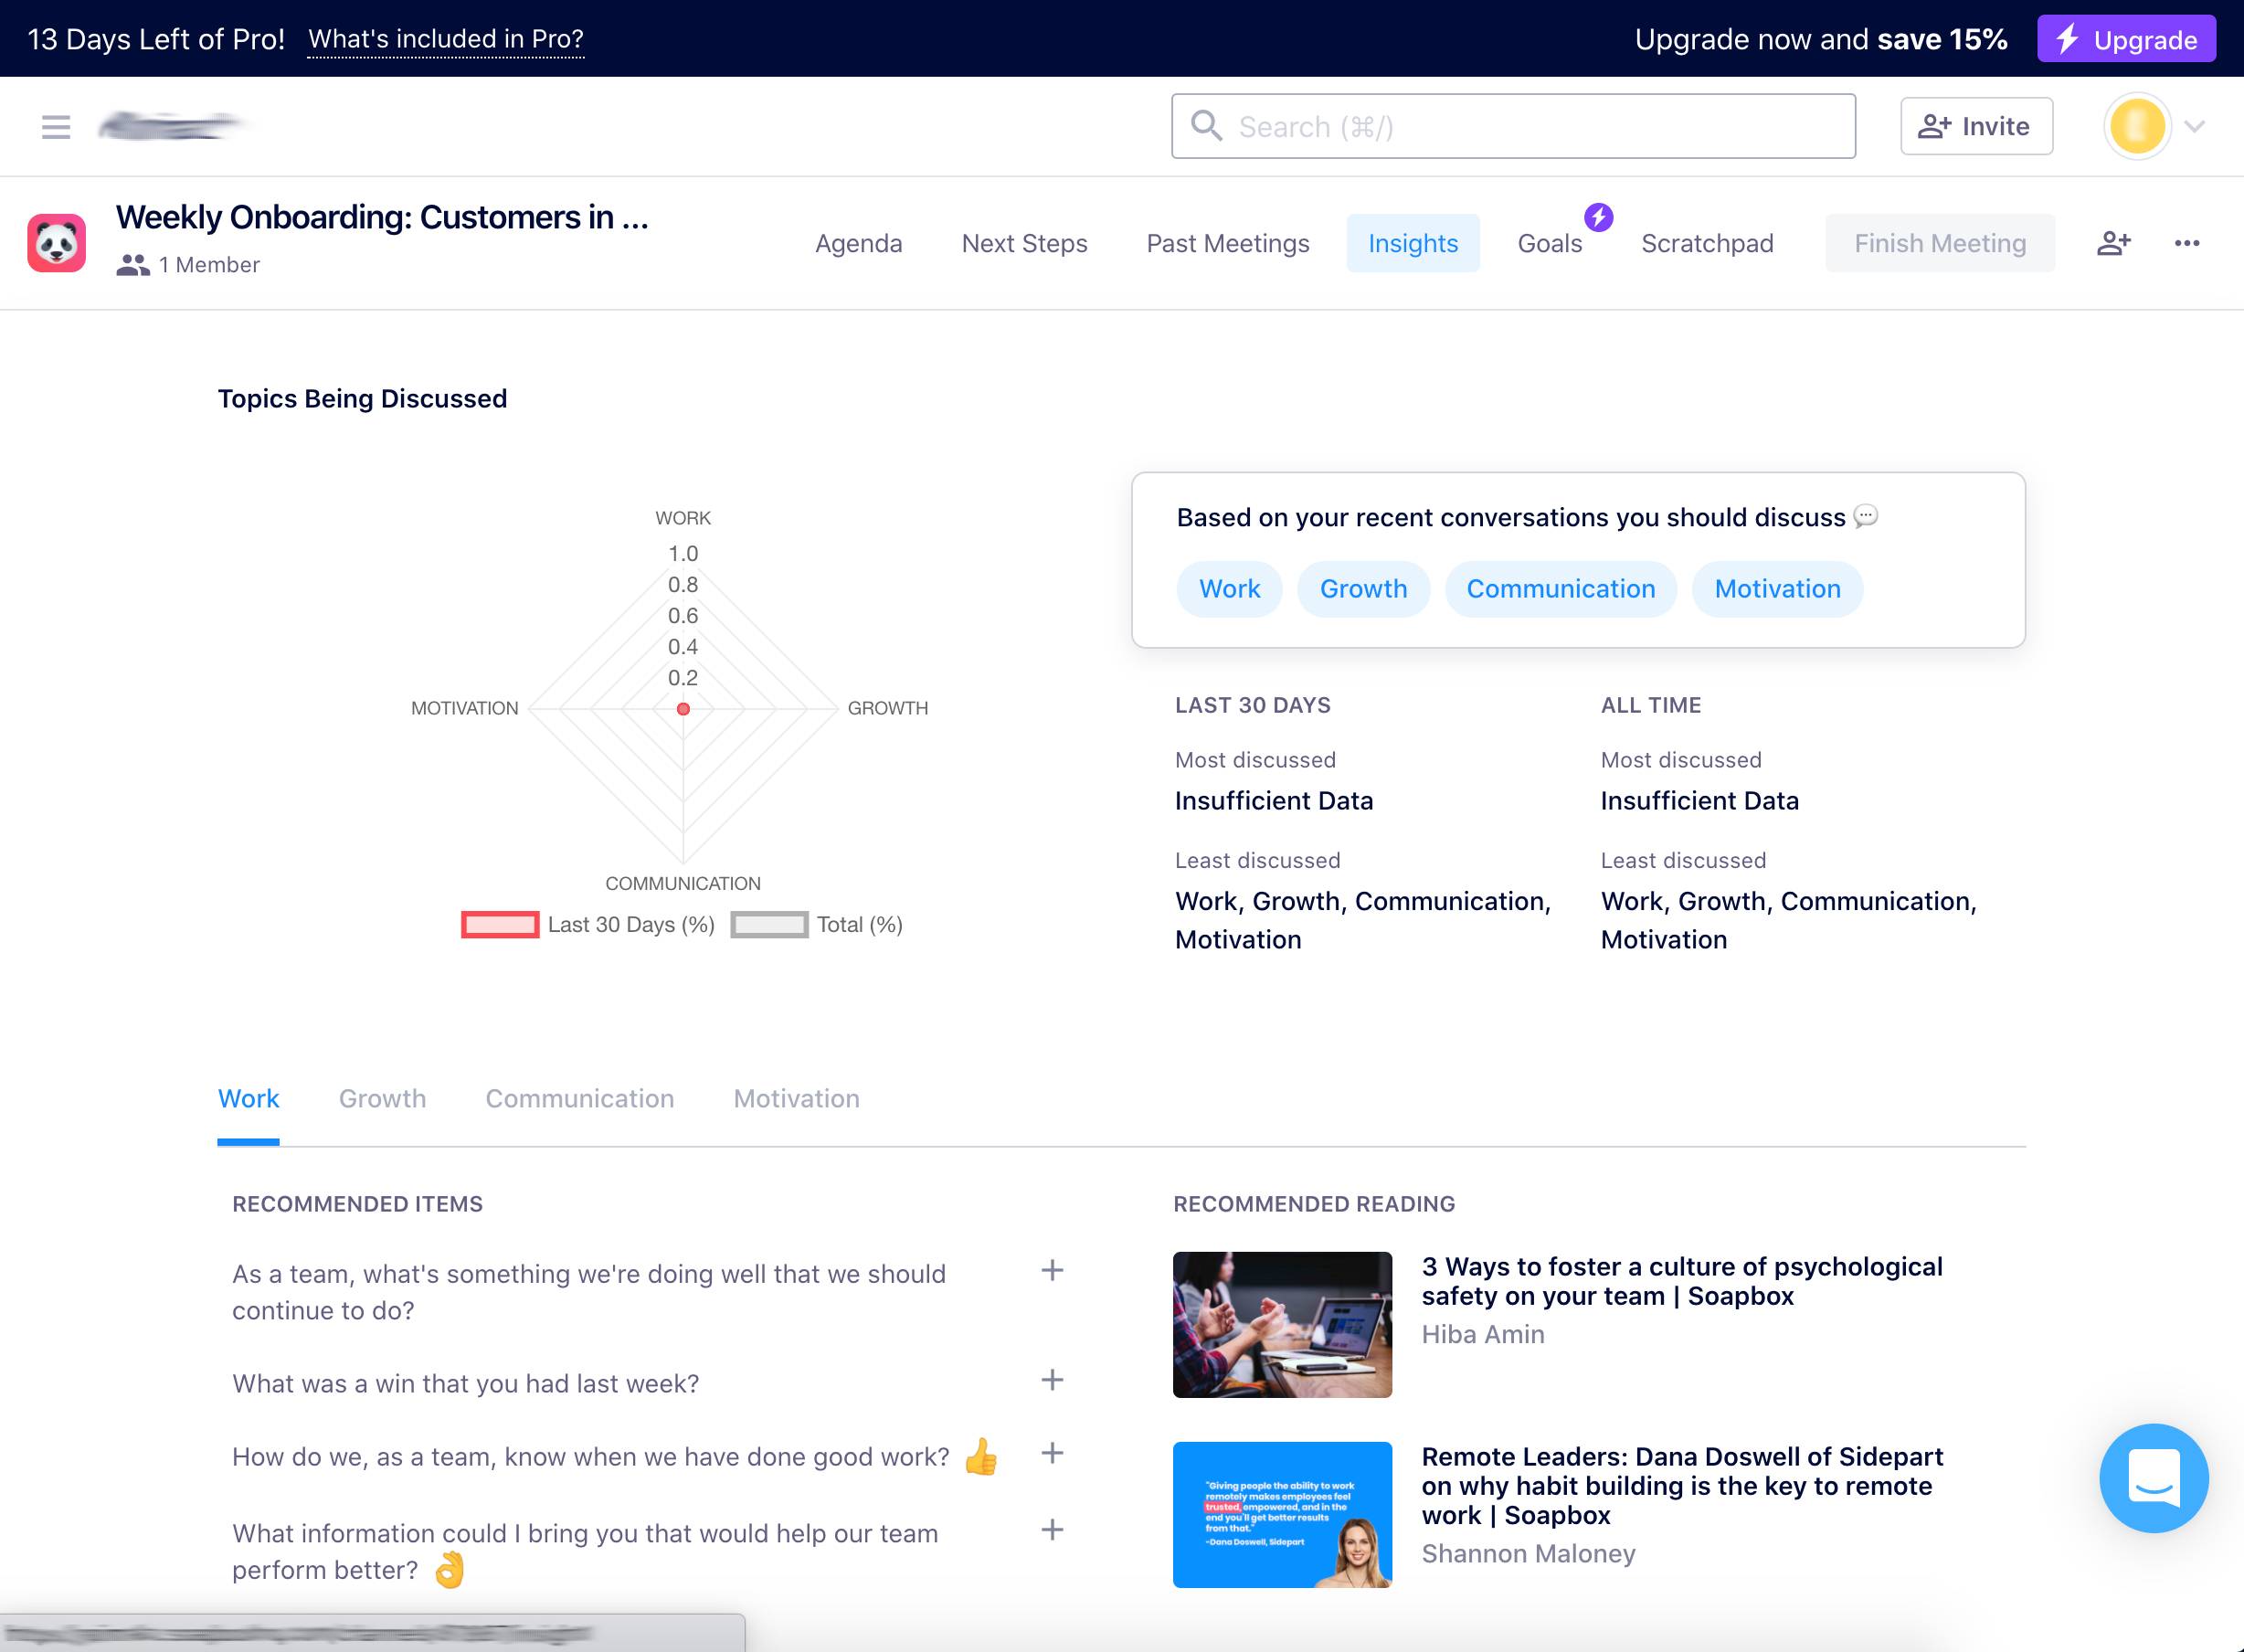This screenshot has width=2244, height=1652.
Task: Click 'As a team, what's something we're doing well' item
Action: click(589, 1292)
